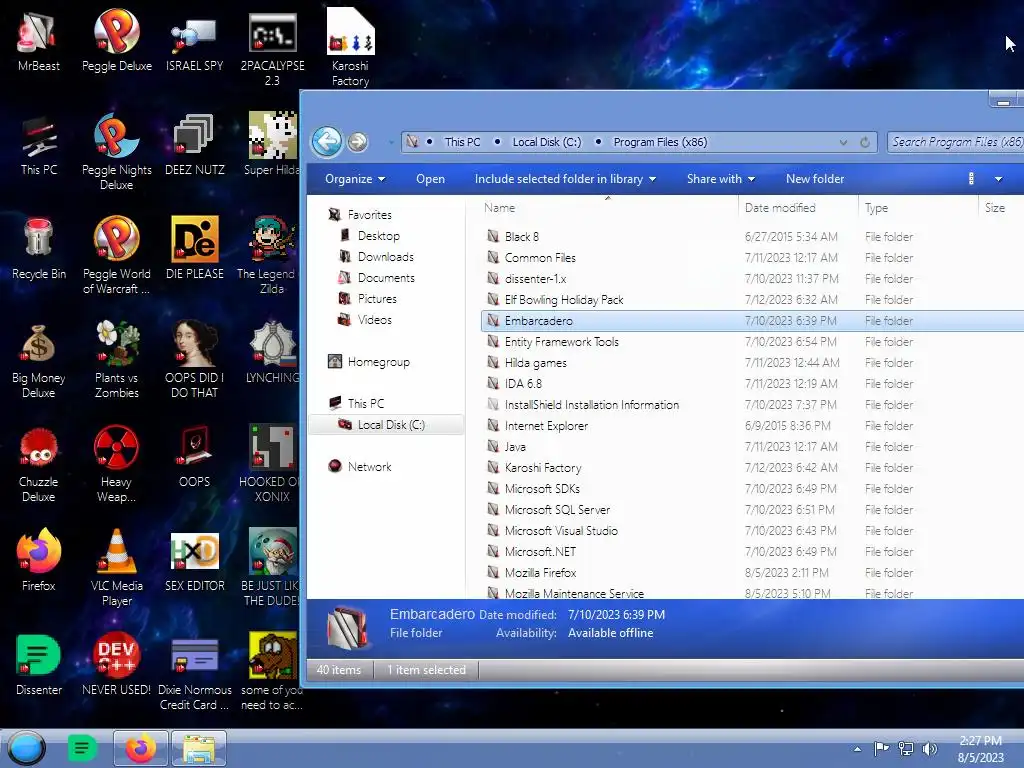Screen dimensions: 1024x768
Task: Open Pictures in the navigation pane
Action: (377, 298)
